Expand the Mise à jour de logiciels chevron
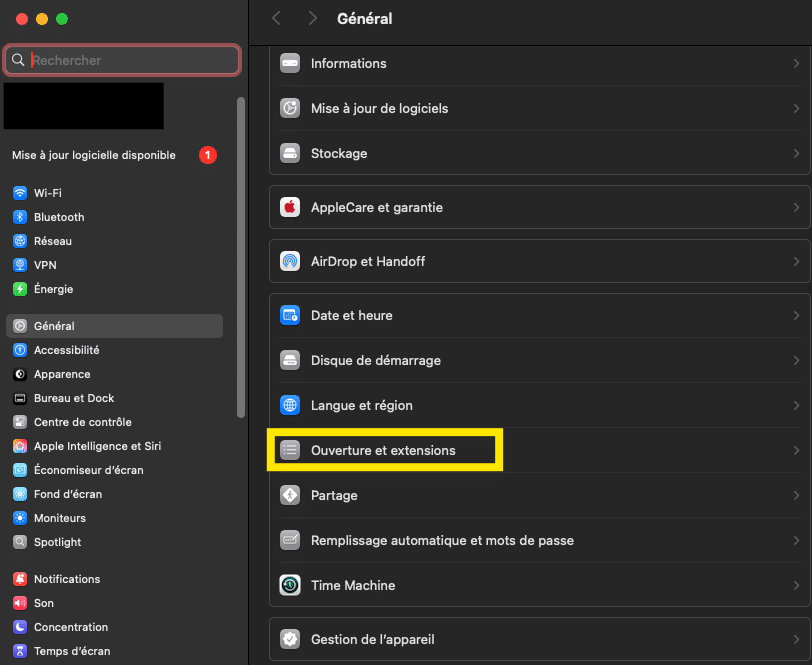The height and width of the screenshot is (665, 812). 796,108
